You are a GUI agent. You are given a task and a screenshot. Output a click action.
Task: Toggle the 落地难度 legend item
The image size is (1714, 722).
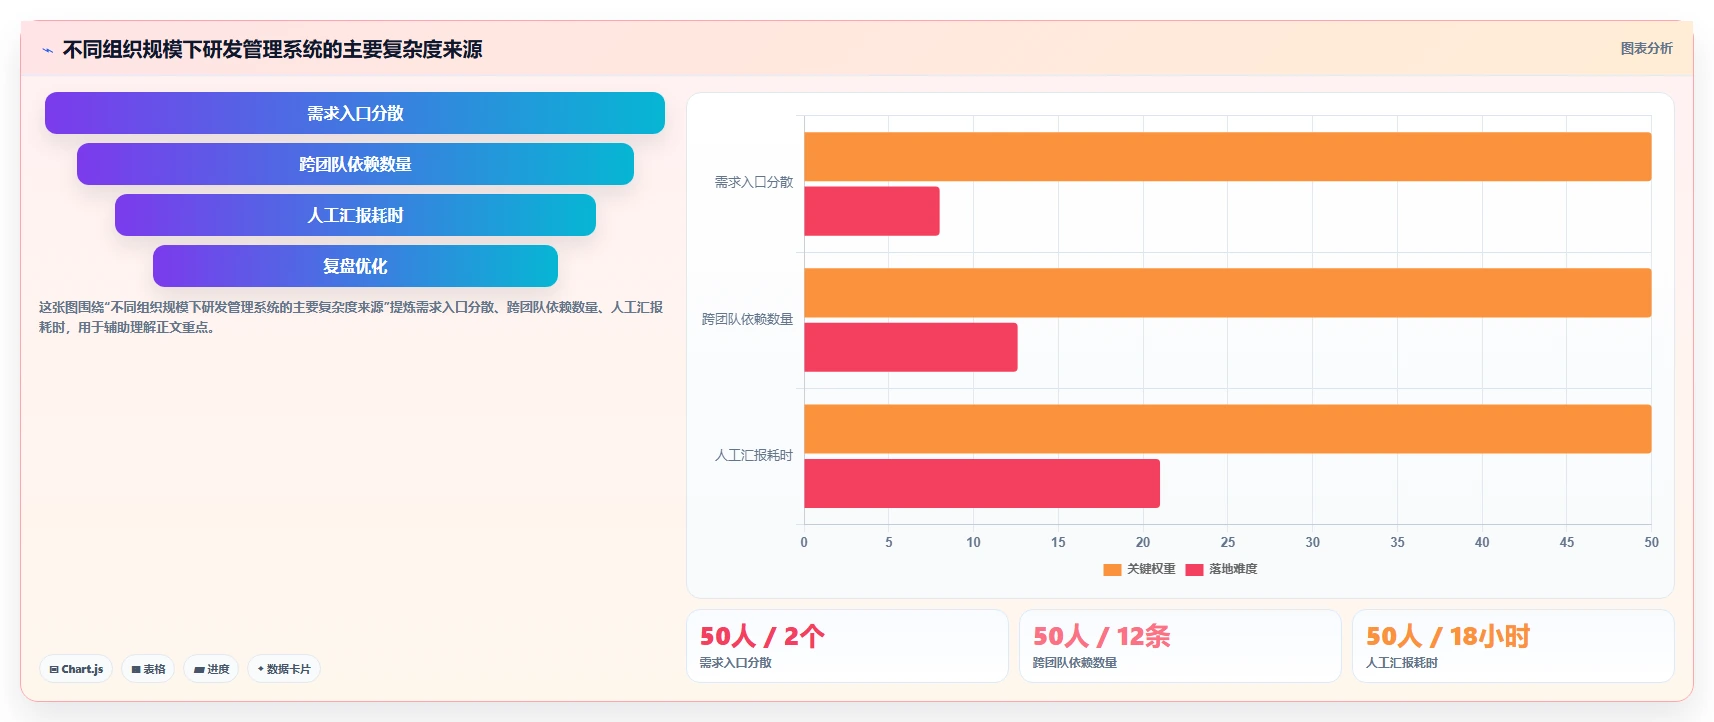click(1221, 569)
